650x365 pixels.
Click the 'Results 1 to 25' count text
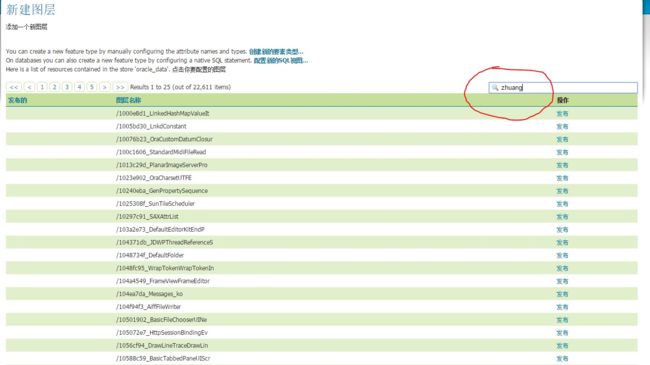coord(180,87)
